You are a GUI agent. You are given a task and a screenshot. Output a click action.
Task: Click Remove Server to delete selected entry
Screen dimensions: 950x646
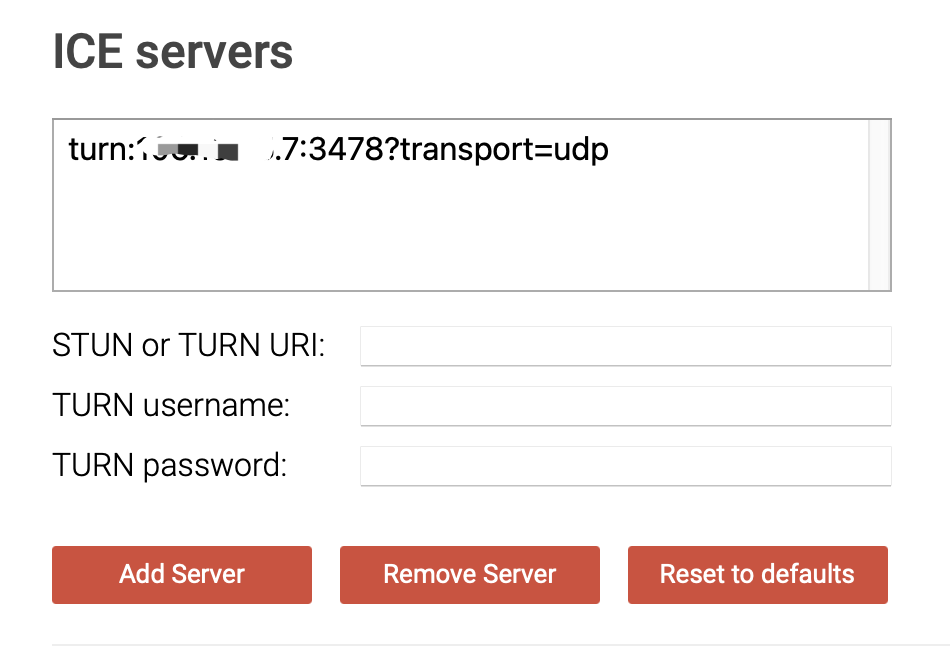click(469, 574)
